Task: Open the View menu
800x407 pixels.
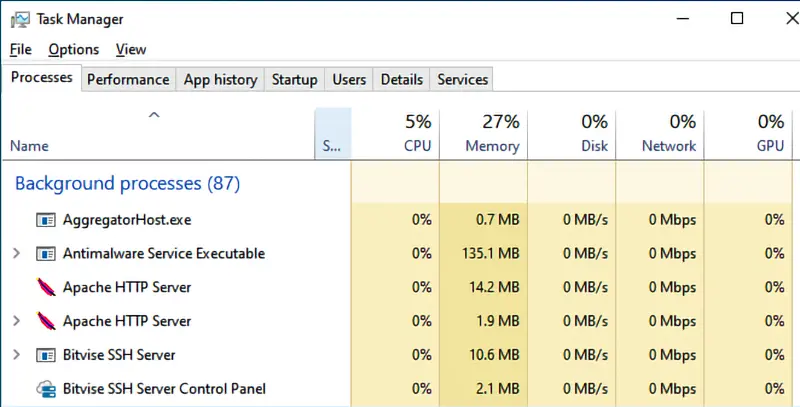Action: [131, 49]
